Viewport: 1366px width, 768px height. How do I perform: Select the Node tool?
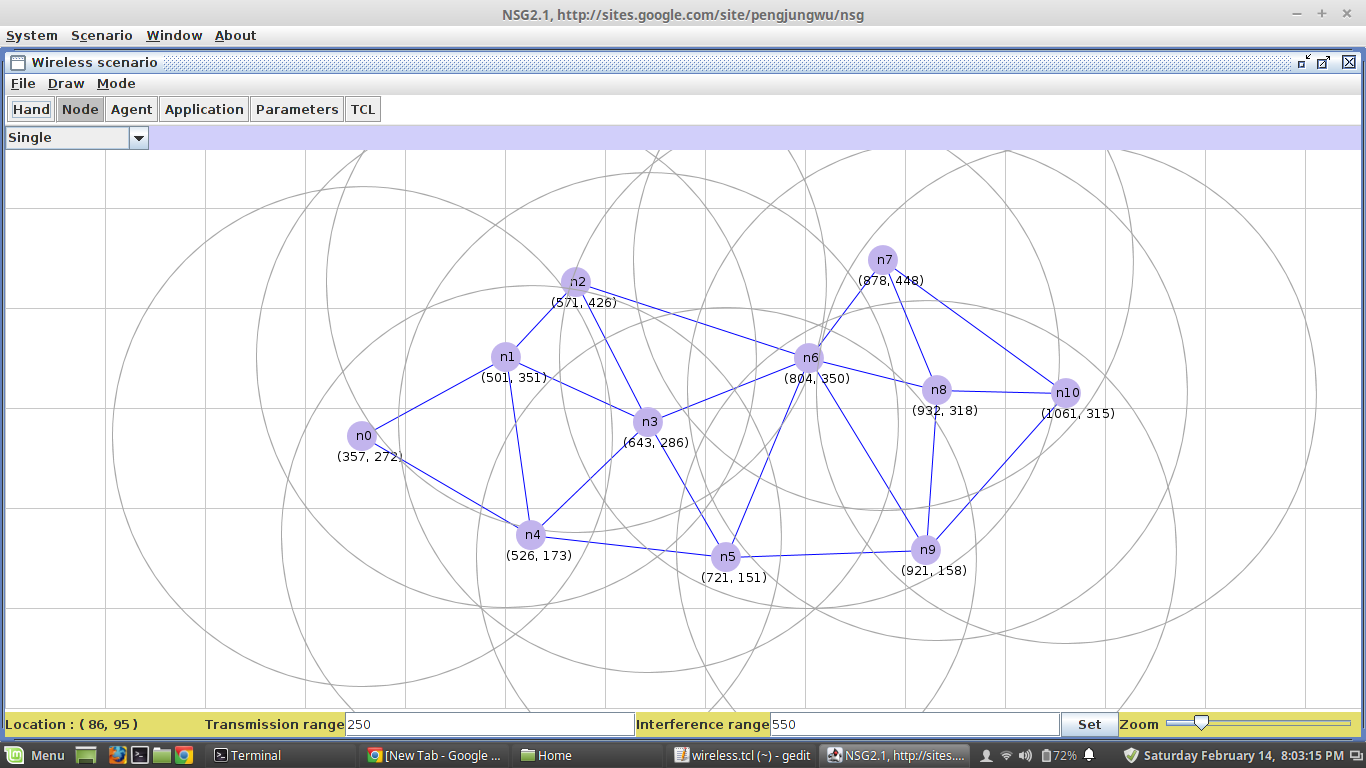(x=80, y=109)
